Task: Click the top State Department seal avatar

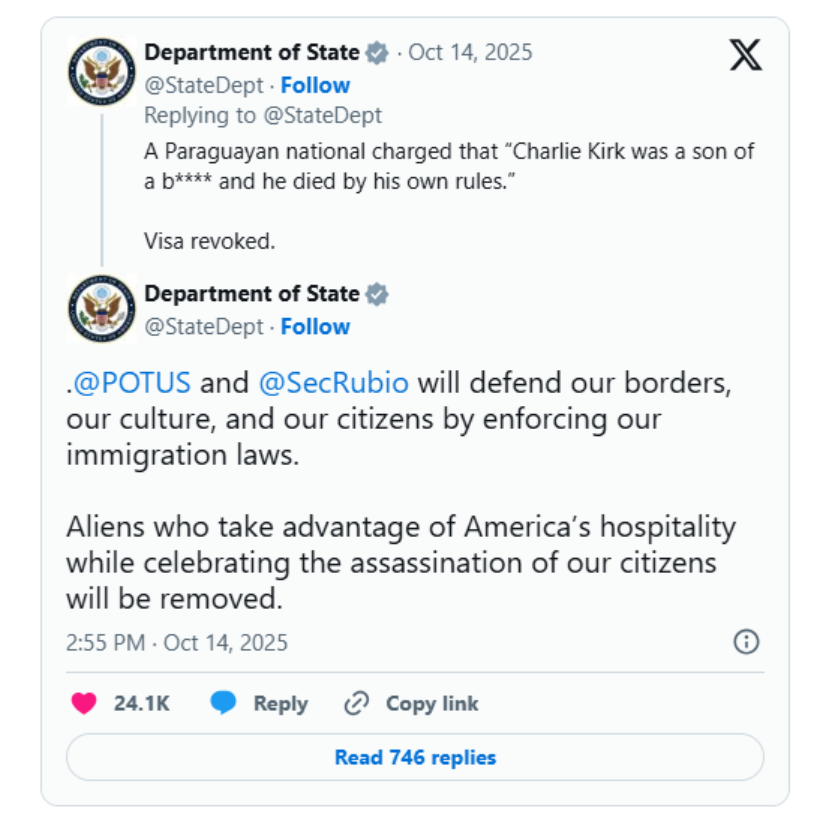Action: pyautogui.click(x=102, y=71)
